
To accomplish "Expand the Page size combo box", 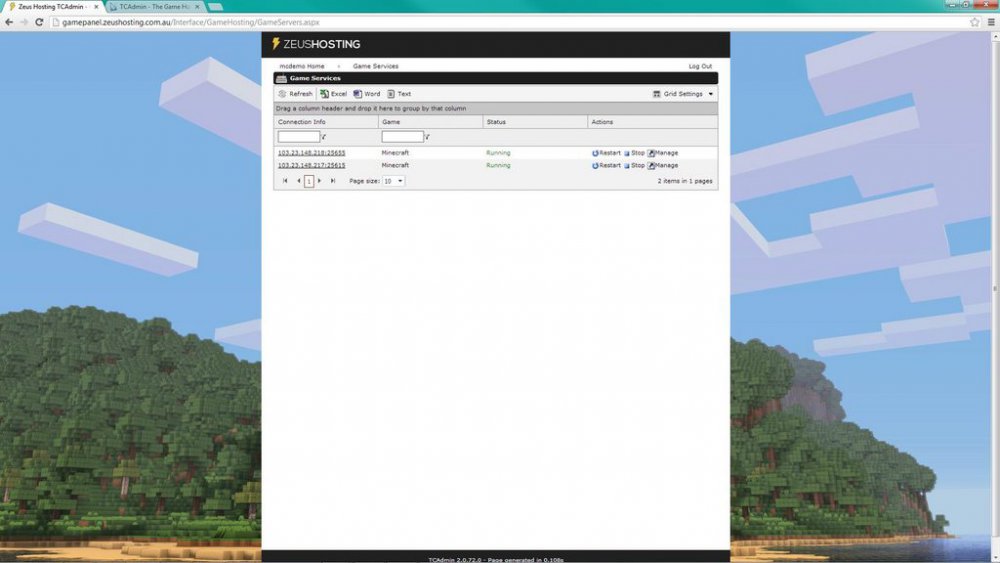I will [400, 181].
